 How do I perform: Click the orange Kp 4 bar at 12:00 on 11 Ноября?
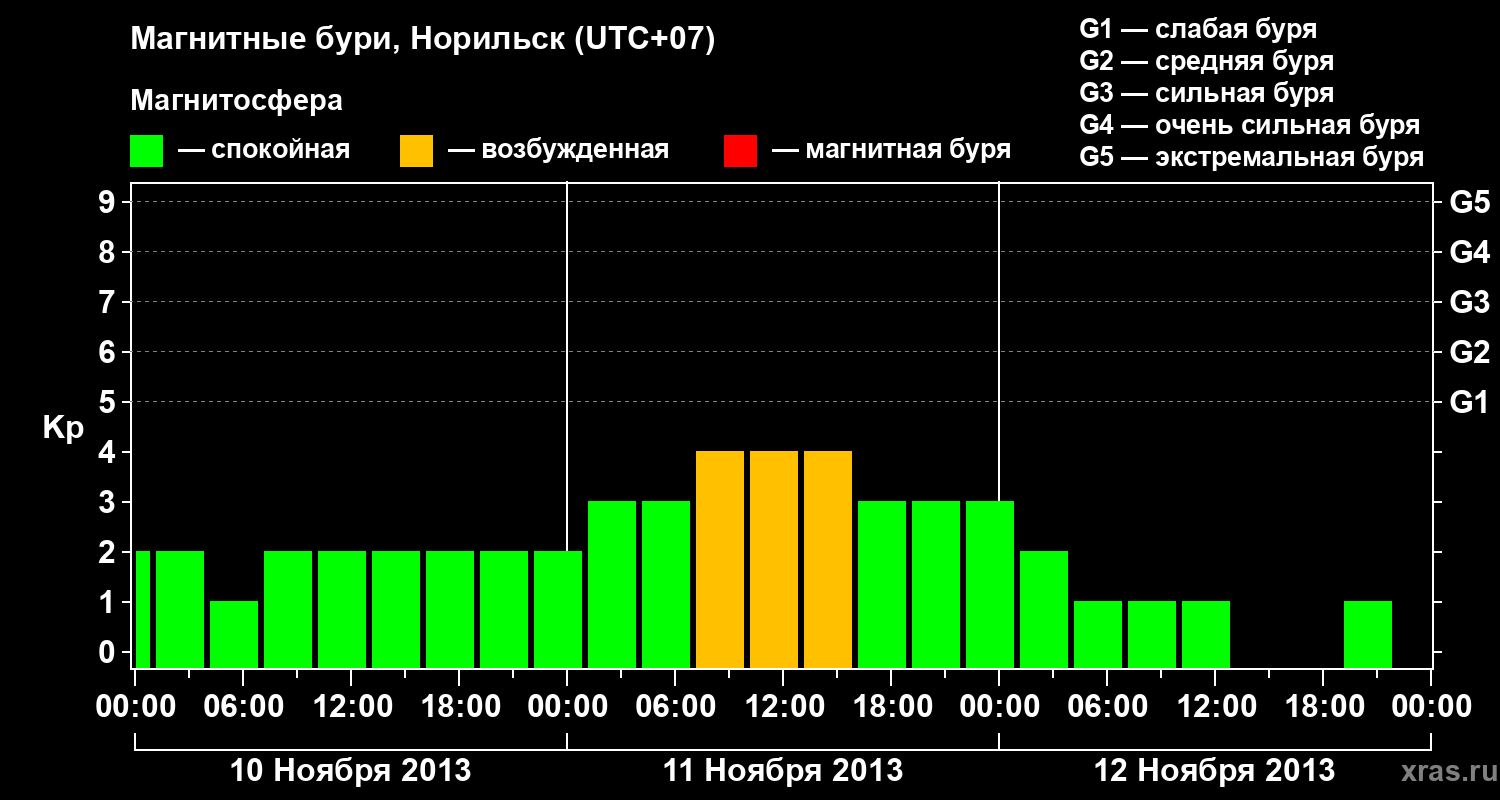[x=774, y=559]
